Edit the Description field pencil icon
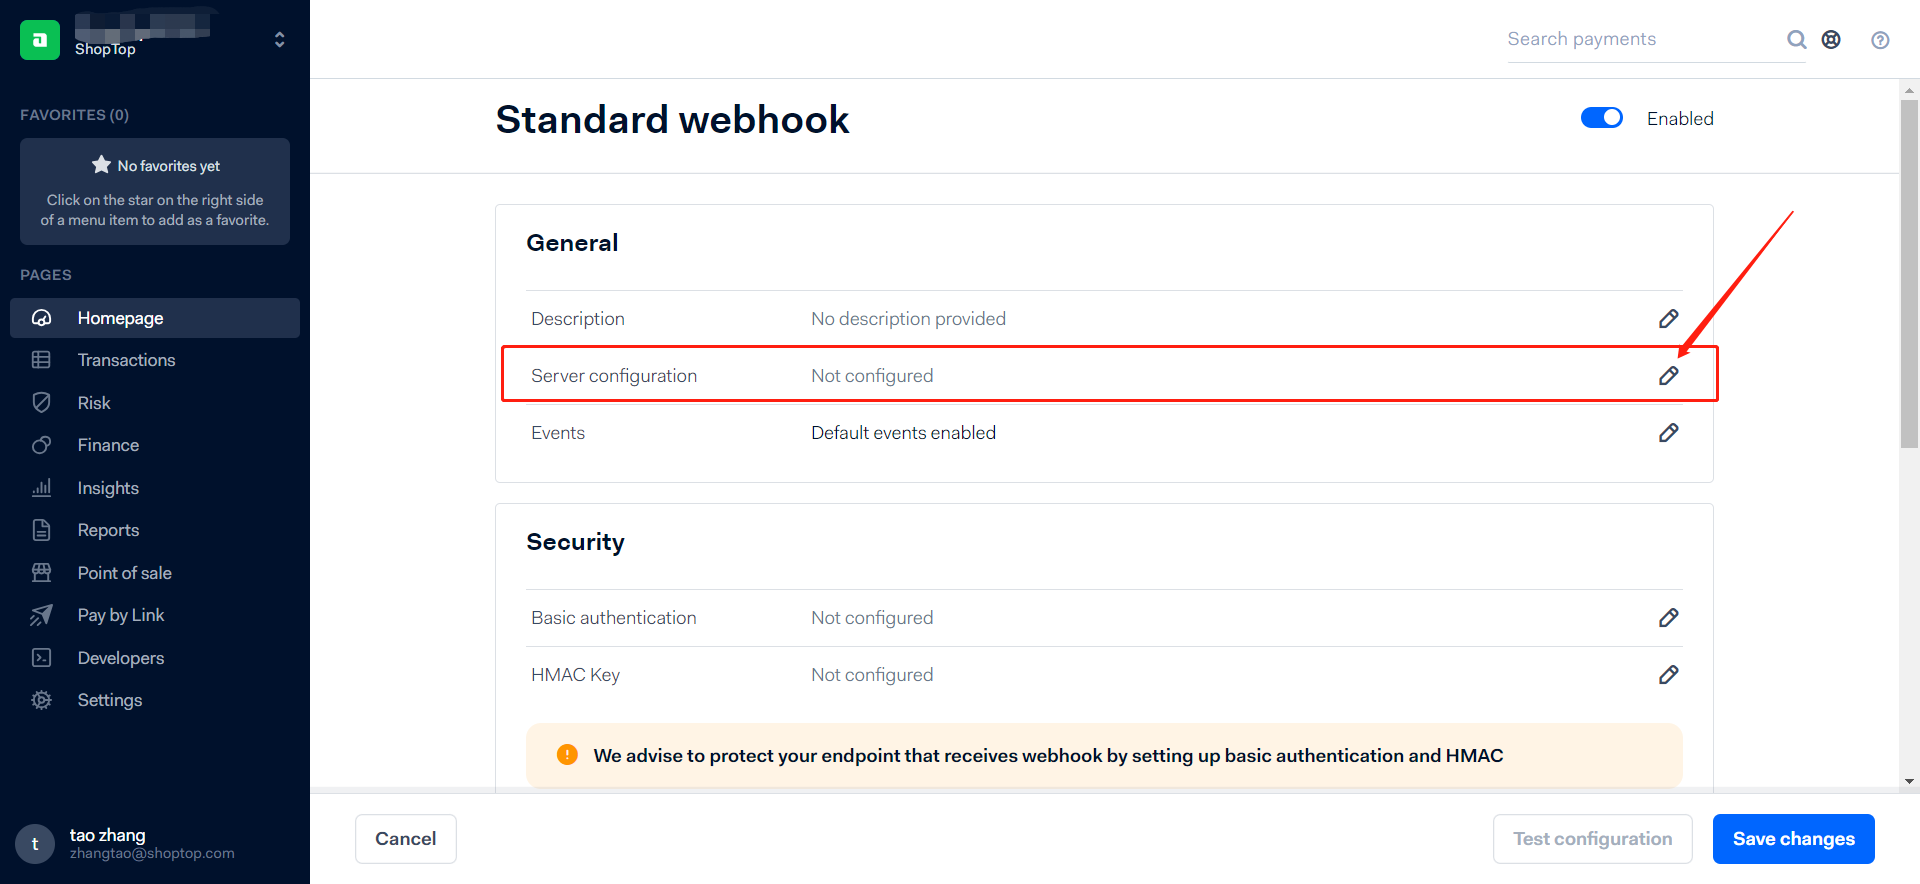The width and height of the screenshot is (1920, 884). [1668, 319]
